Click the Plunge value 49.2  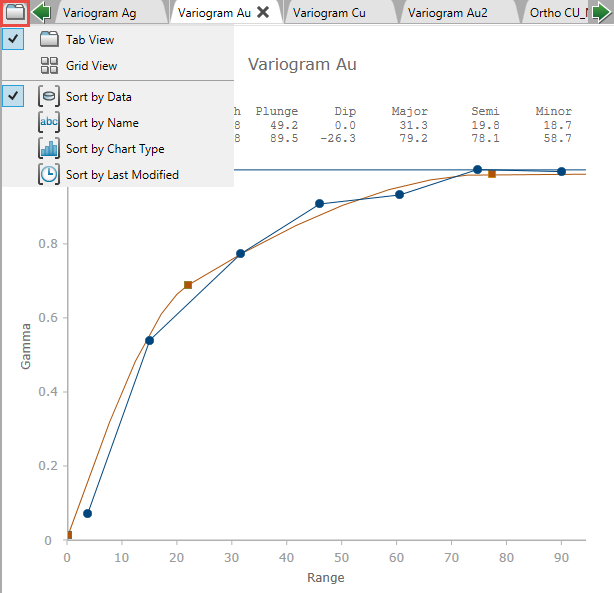tap(284, 125)
